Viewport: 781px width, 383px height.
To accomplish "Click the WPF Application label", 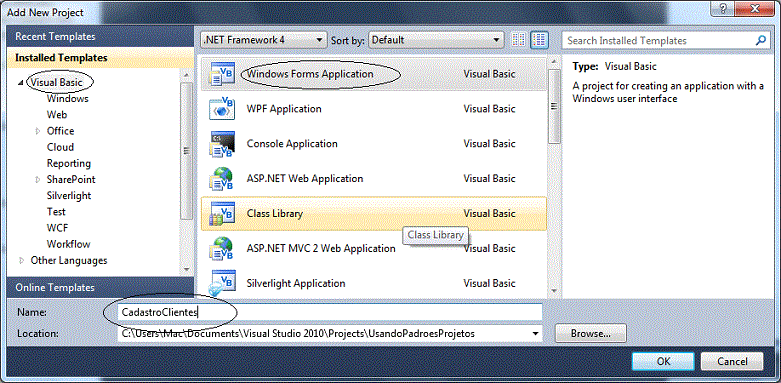I will 284,109.
